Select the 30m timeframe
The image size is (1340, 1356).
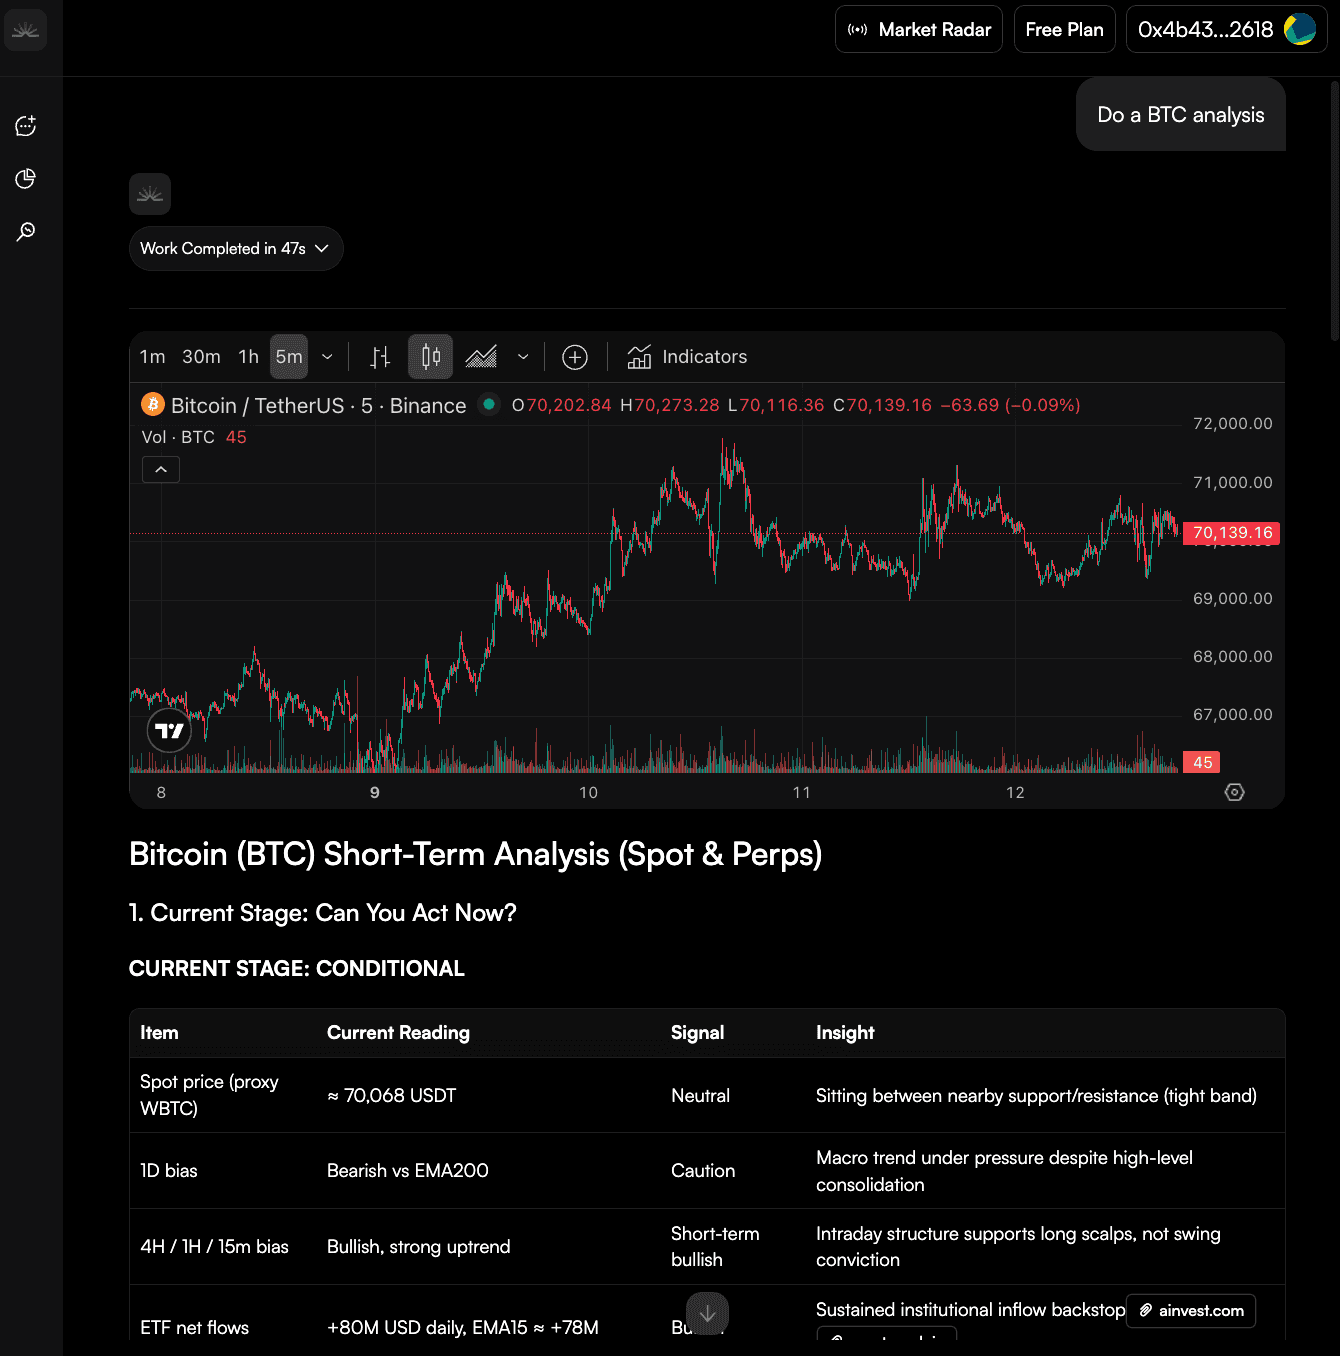click(x=201, y=357)
